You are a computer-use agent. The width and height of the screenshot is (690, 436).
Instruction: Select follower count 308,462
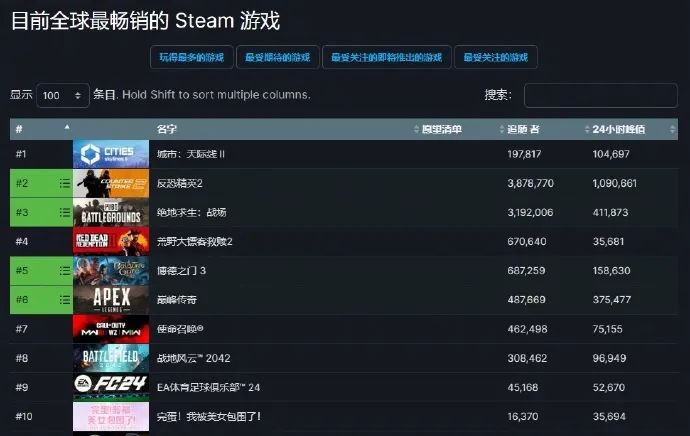click(527, 358)
